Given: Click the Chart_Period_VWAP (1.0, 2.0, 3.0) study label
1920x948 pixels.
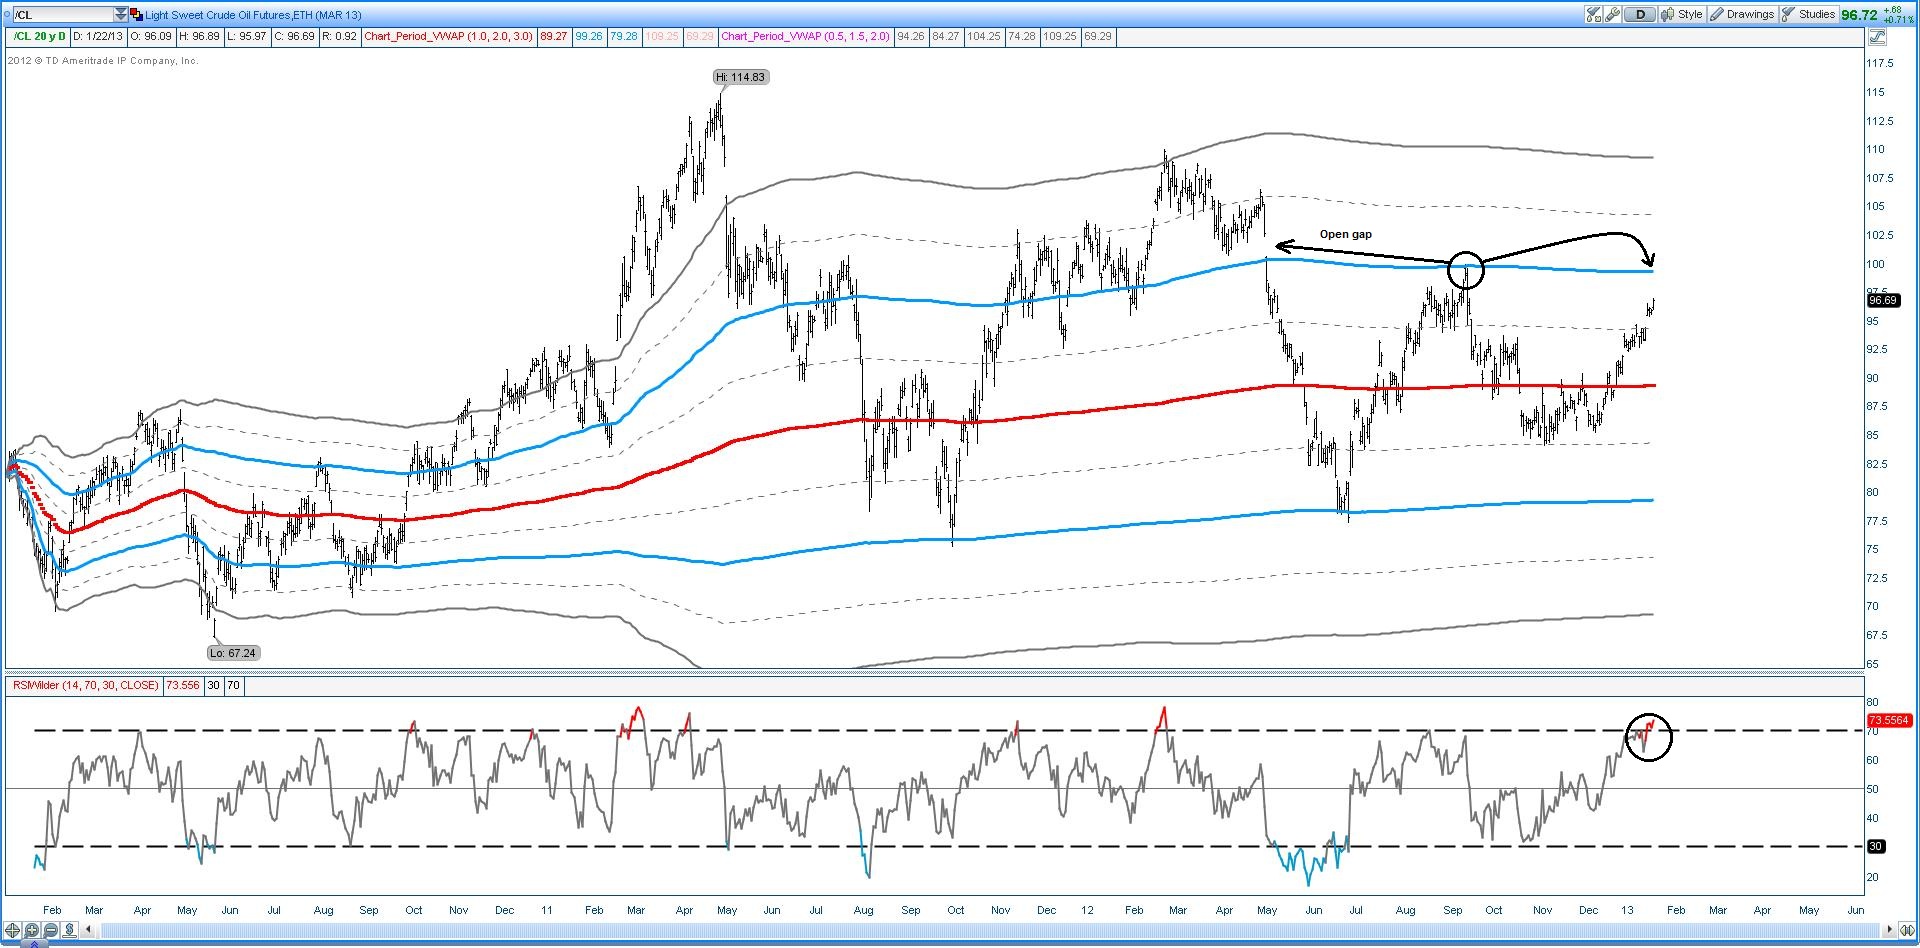Looking at the screenshot, I should click(x=449, y=37).
